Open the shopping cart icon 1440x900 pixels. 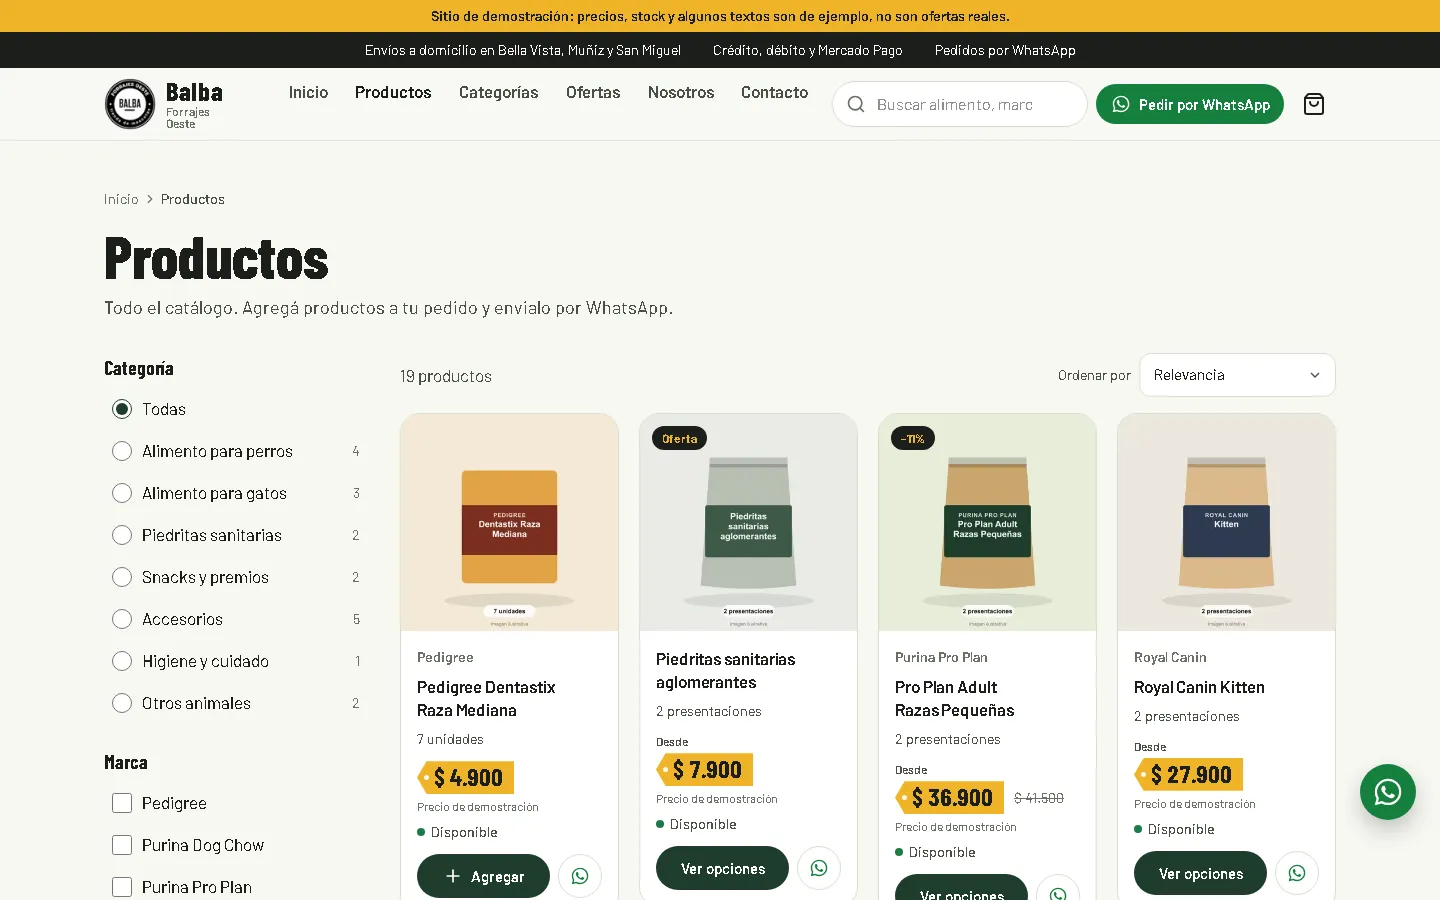pyautogui.click(x=1314, y=104)
